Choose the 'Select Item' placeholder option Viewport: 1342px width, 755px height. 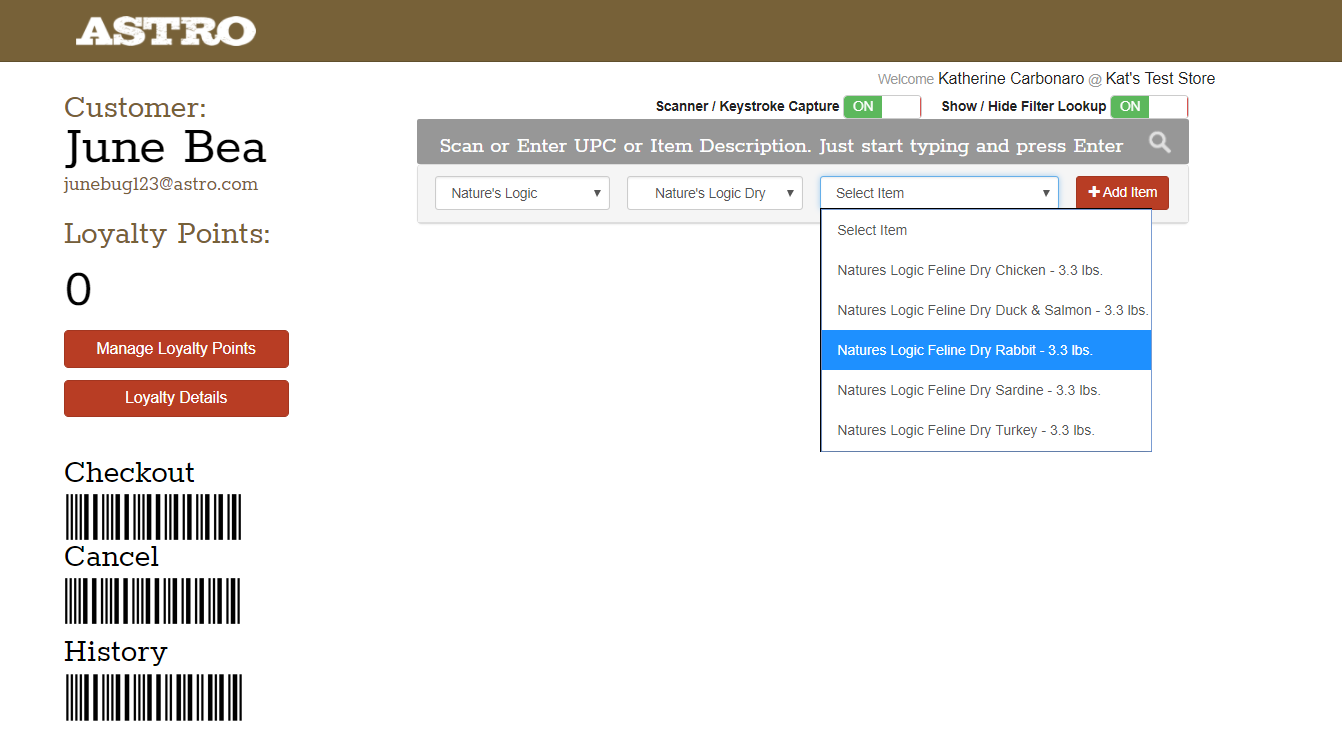click(x=986, y=230)
